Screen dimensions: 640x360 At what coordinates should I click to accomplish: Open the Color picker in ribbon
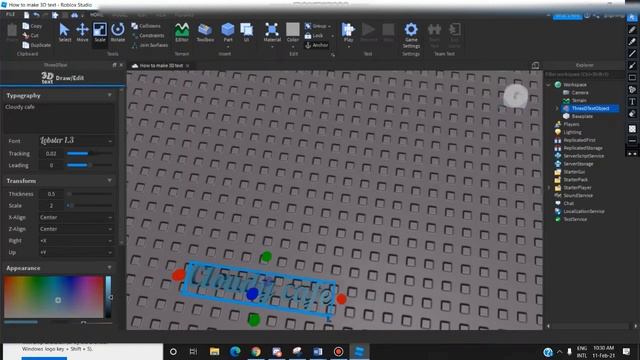click(x=293, y=32)
